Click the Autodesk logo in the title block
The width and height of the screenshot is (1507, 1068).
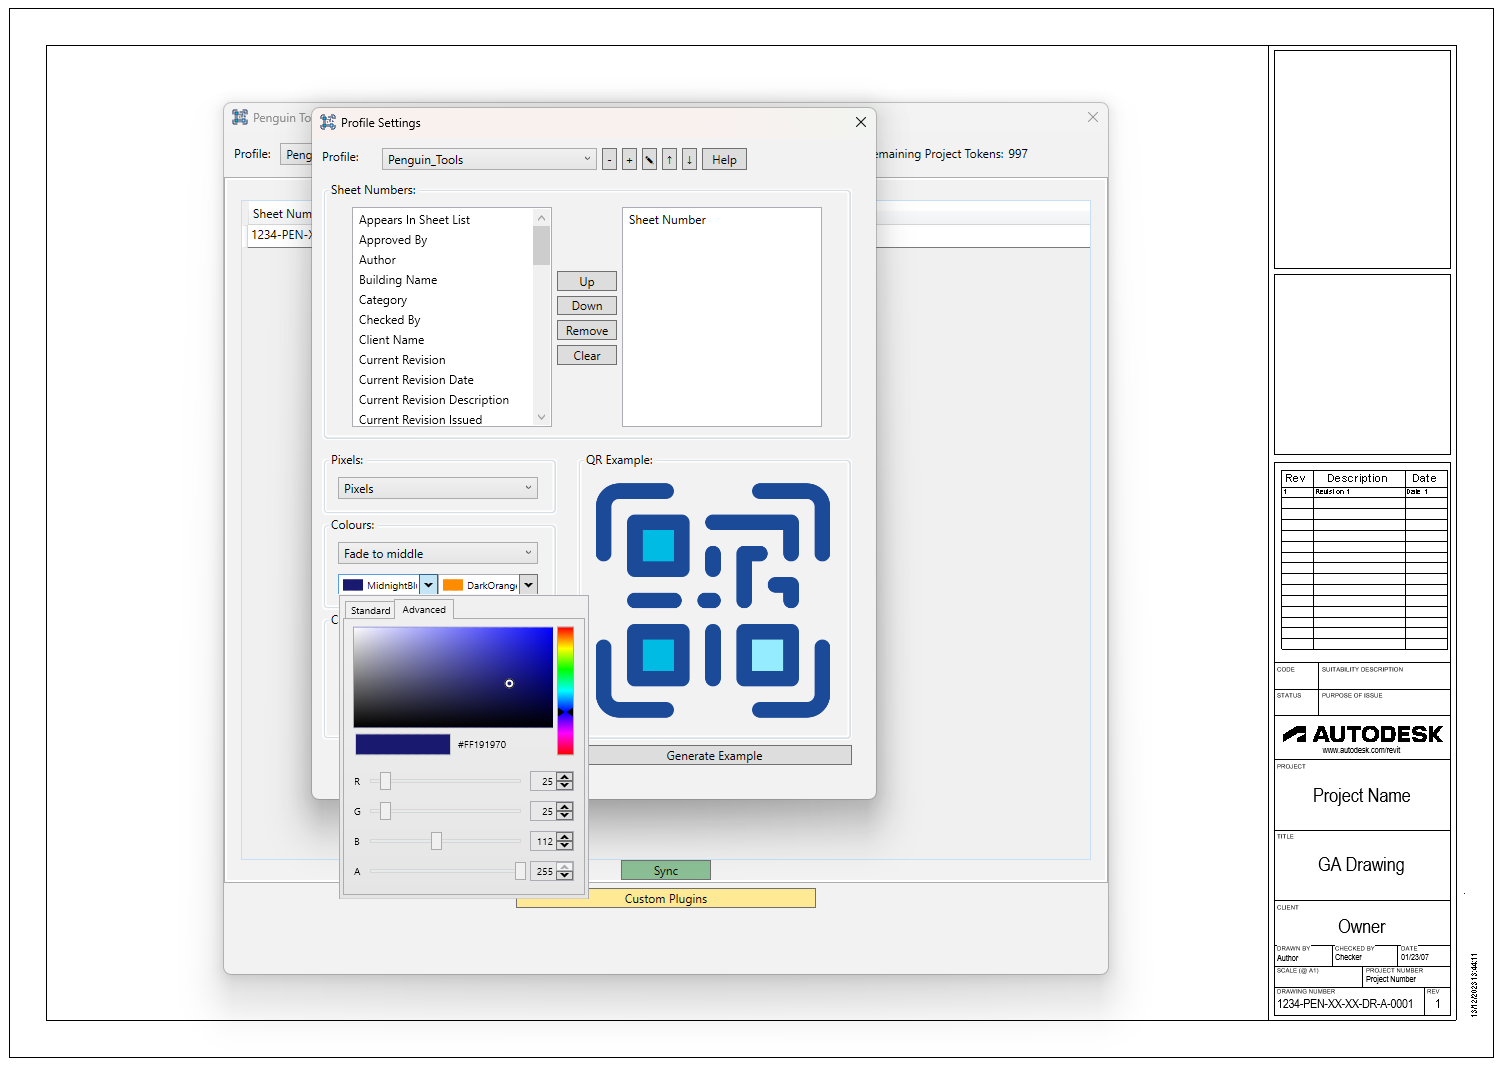[1362, 735]
